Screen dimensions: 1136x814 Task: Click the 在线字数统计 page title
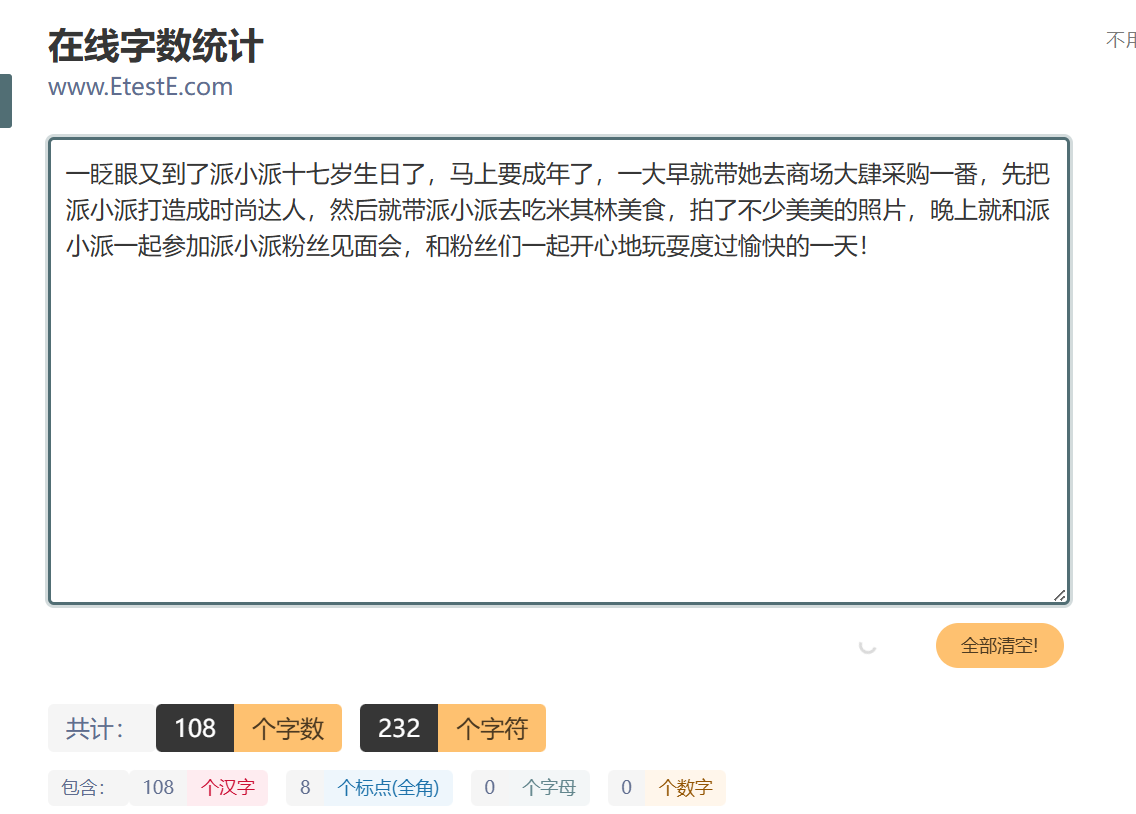click(155, 46)
